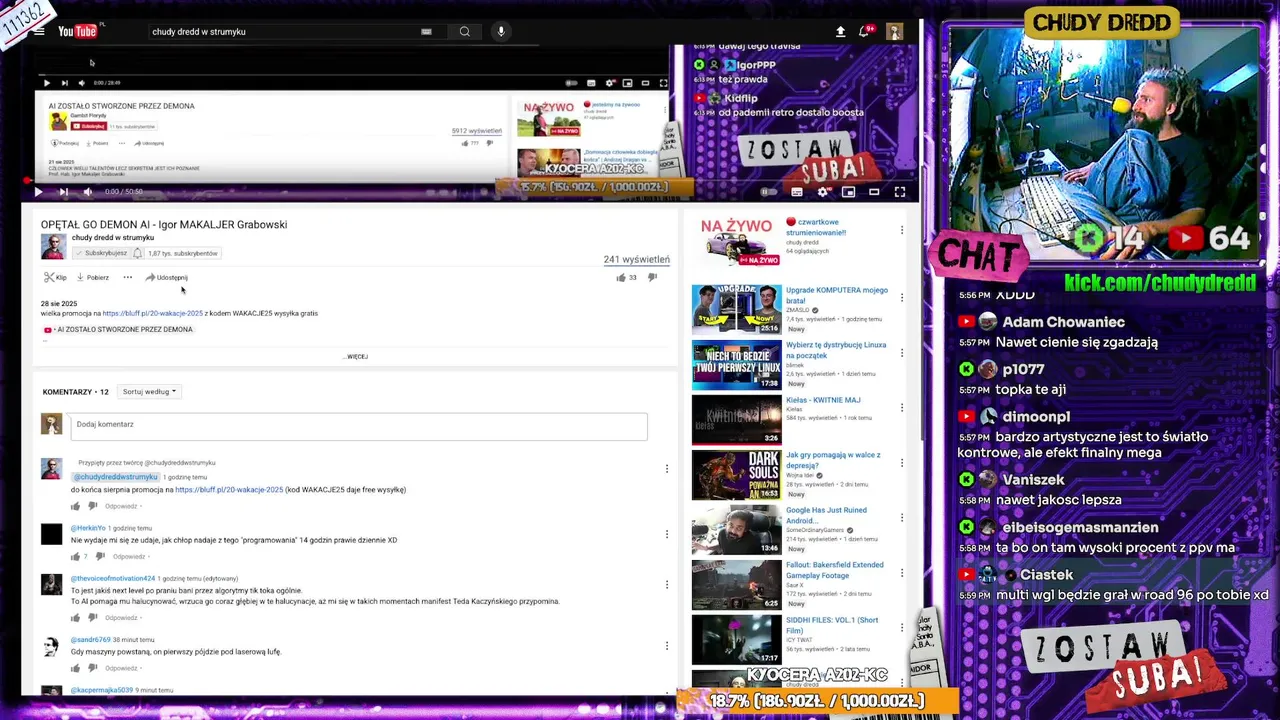The image size is (1280, 720).
Task: Open more actions ellipsis beside Pobierz
Action: pos(127,277)
